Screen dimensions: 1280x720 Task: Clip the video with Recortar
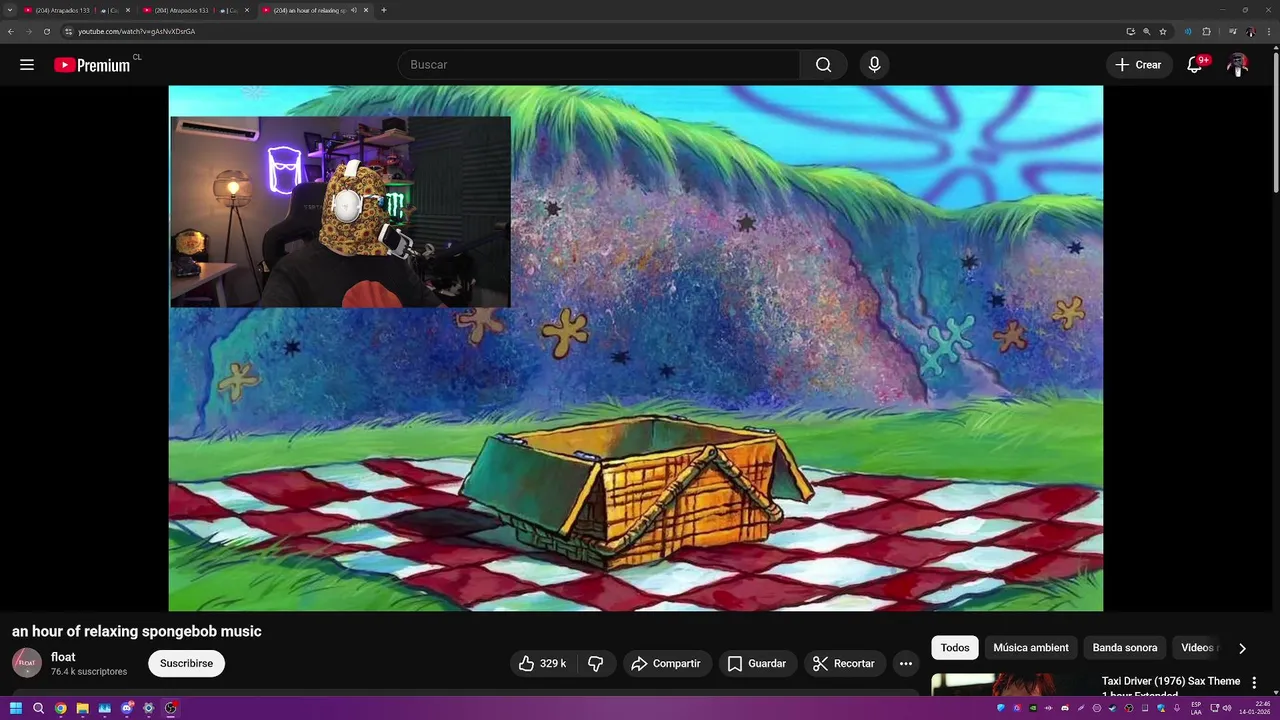845,663
